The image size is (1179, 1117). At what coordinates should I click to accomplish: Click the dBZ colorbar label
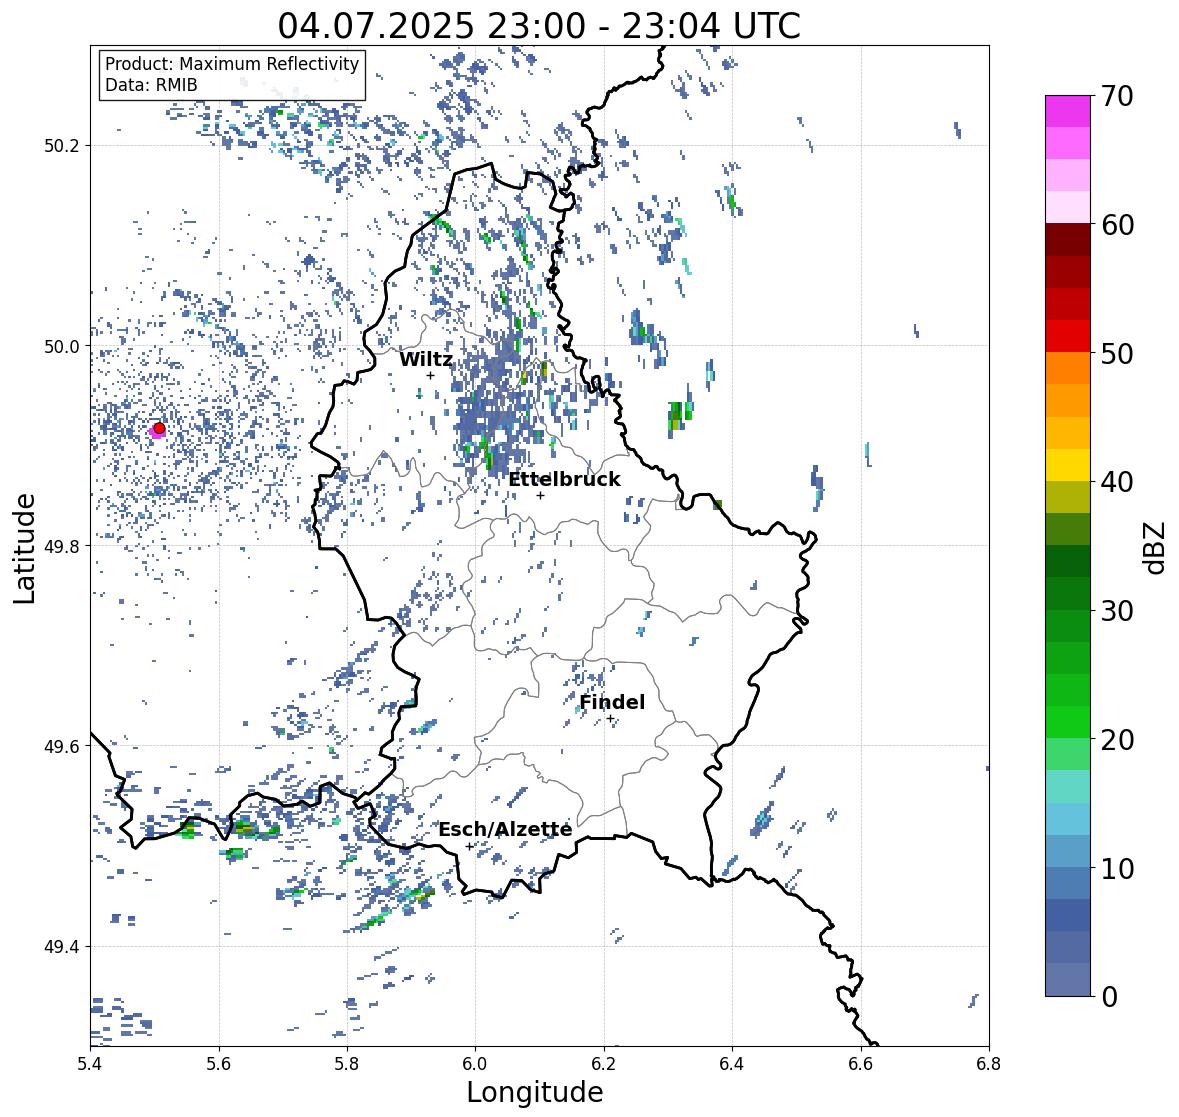tap(1156, 547)
